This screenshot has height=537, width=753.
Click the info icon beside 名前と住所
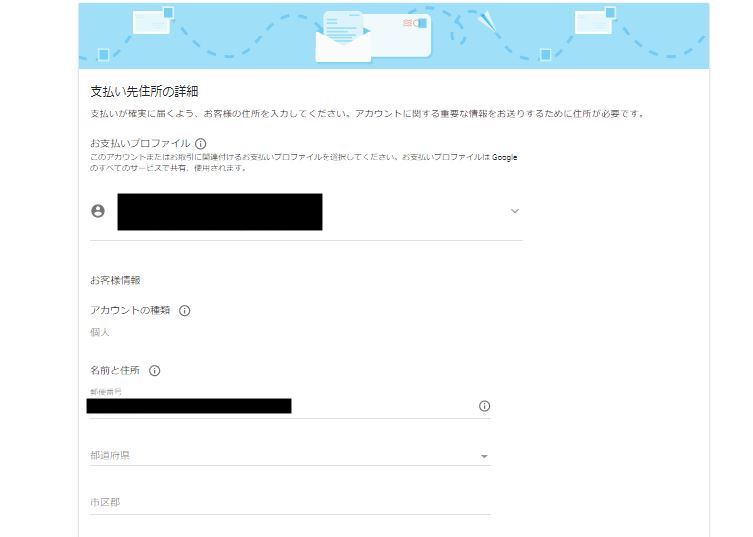pyautogui.click(x=154, y=371)
